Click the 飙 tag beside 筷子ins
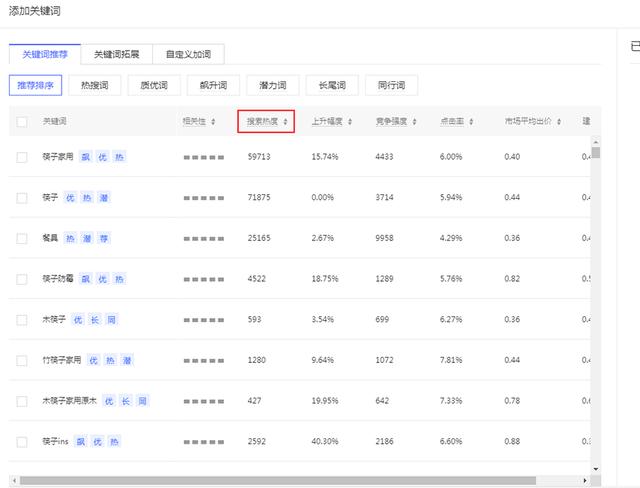This screenshot has width=640, height=488. click(81, 441)
